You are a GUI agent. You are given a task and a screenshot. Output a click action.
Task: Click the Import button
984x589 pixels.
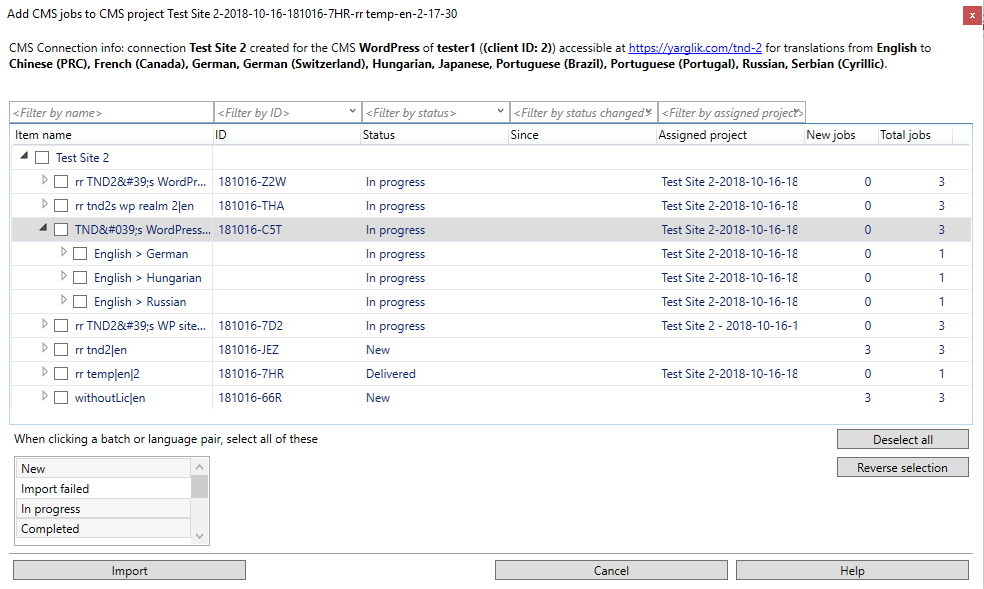tap(129, 570)
